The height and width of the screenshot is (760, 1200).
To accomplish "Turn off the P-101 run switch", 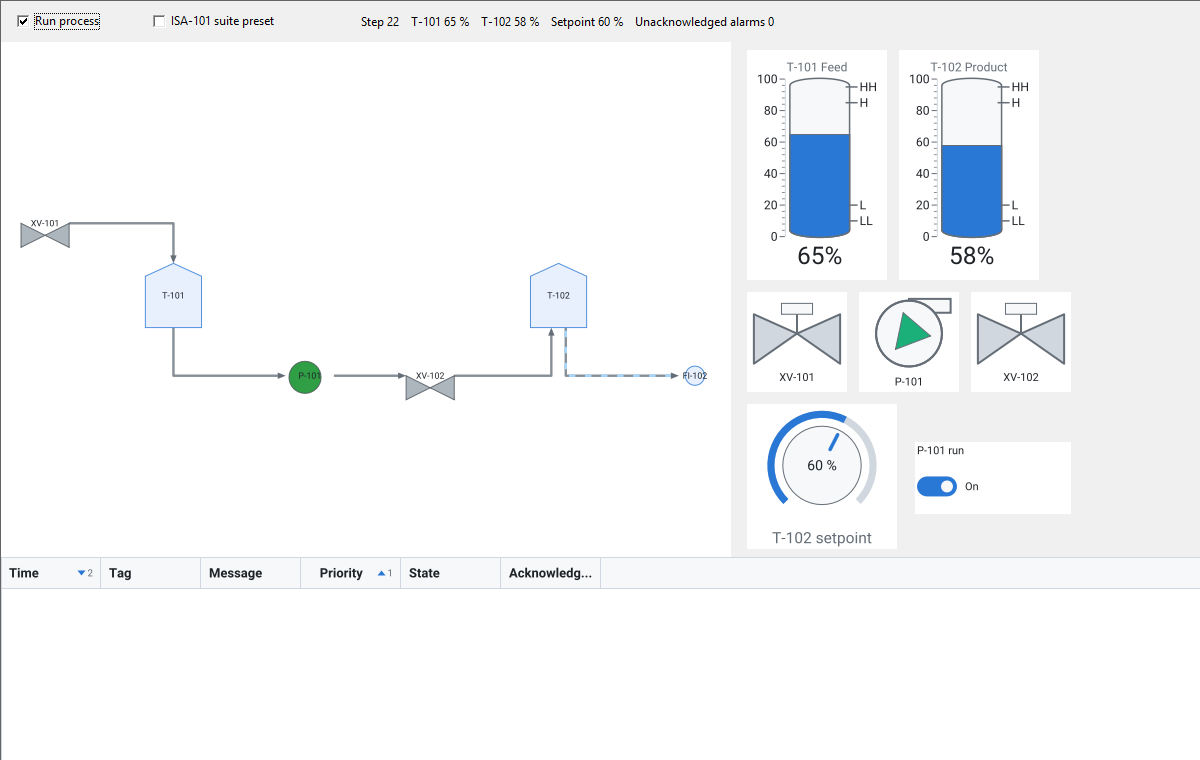I will point(937,486).
